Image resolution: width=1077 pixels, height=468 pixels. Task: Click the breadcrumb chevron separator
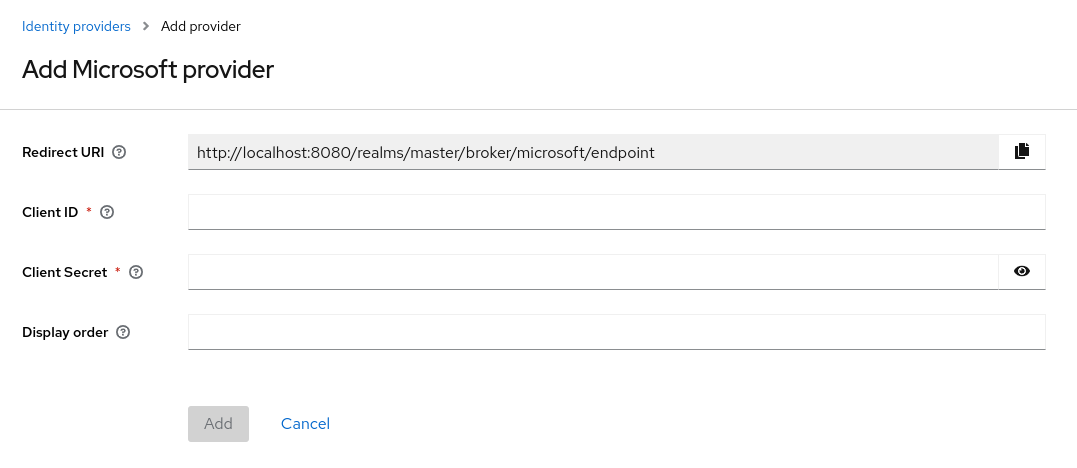coord(146,27)
